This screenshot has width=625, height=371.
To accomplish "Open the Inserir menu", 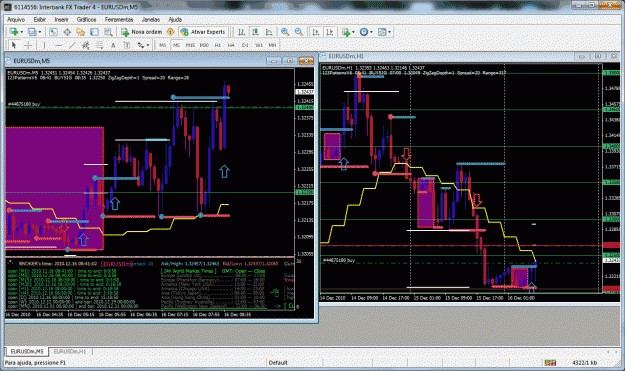I will point(61,20).
